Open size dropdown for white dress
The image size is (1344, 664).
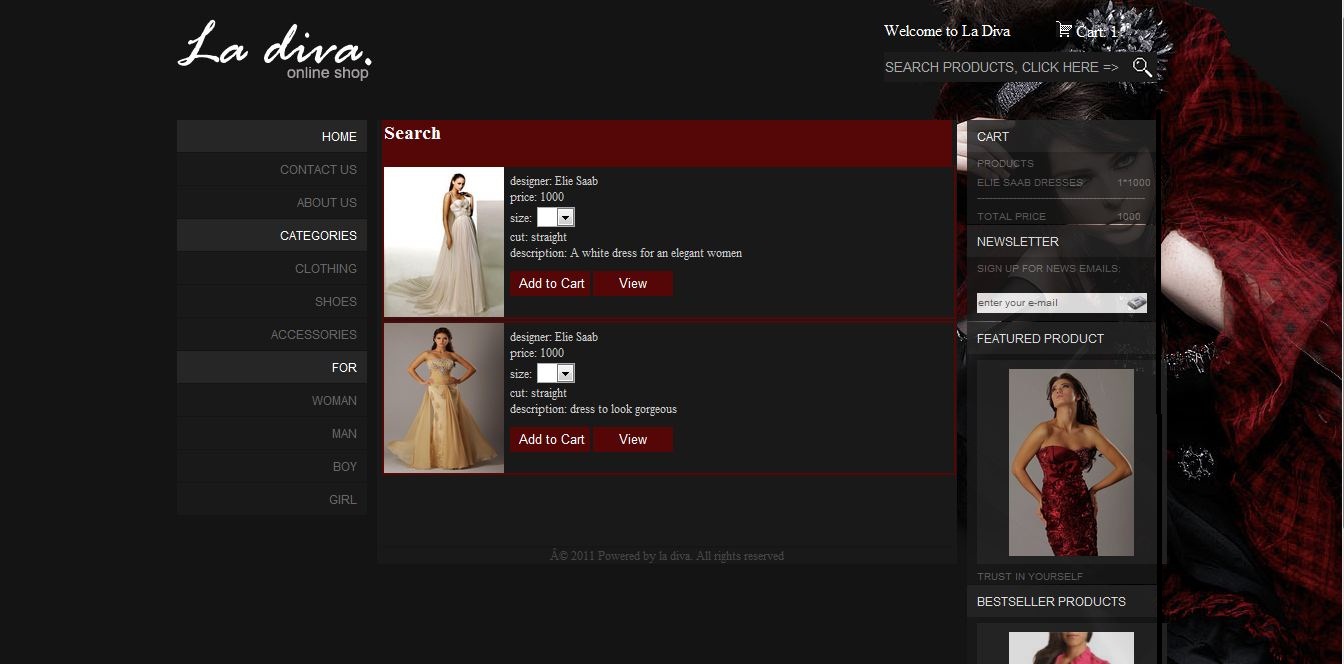[x=565, y=217]
